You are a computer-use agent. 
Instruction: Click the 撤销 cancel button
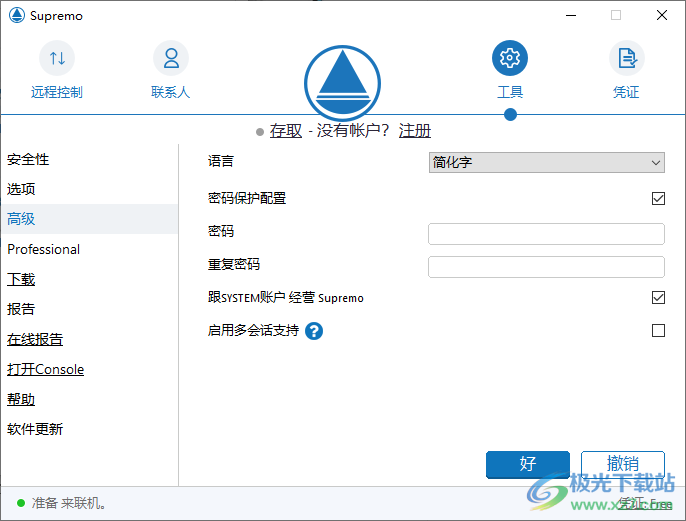623,464
